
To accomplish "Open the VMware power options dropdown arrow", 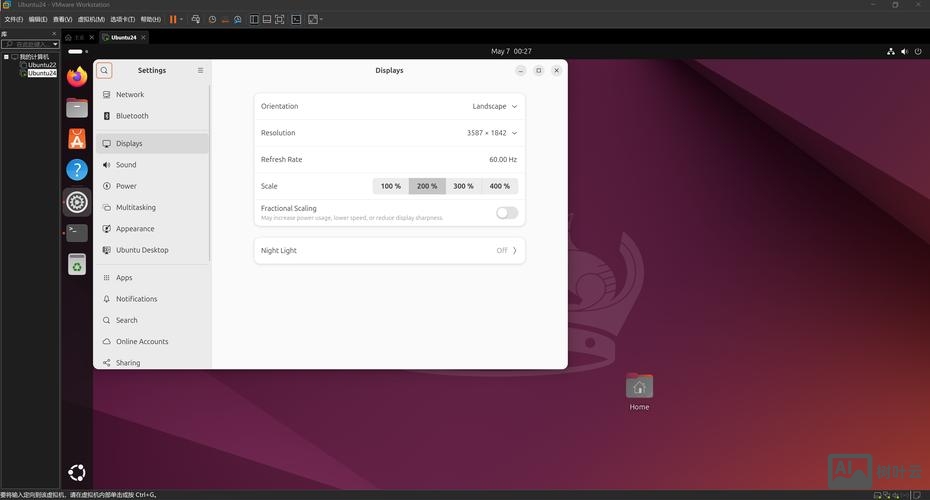I will [x=181, y=20].
